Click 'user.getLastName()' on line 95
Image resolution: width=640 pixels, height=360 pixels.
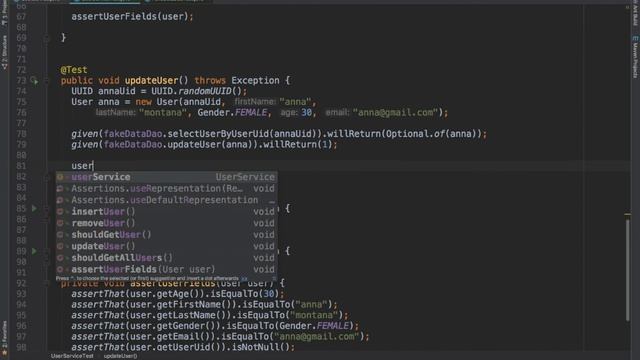click(179, 315)
